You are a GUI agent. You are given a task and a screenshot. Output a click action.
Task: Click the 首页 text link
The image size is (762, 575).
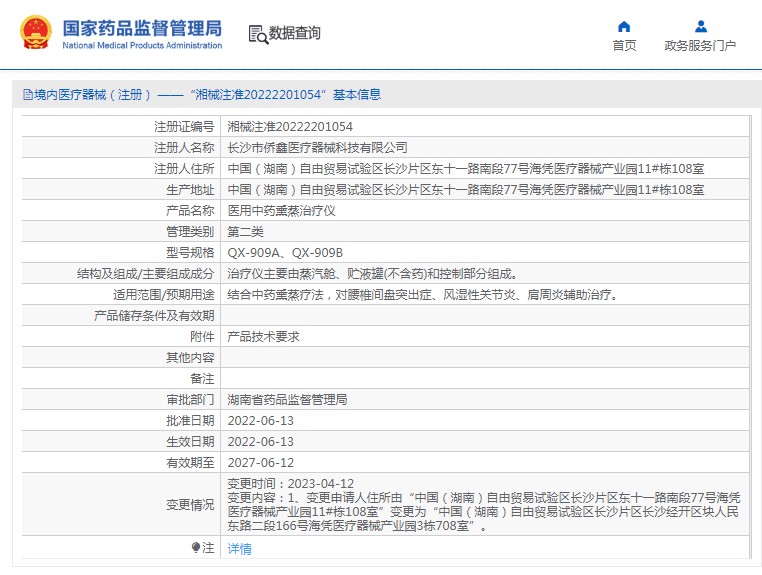click(x=624, y=45)
